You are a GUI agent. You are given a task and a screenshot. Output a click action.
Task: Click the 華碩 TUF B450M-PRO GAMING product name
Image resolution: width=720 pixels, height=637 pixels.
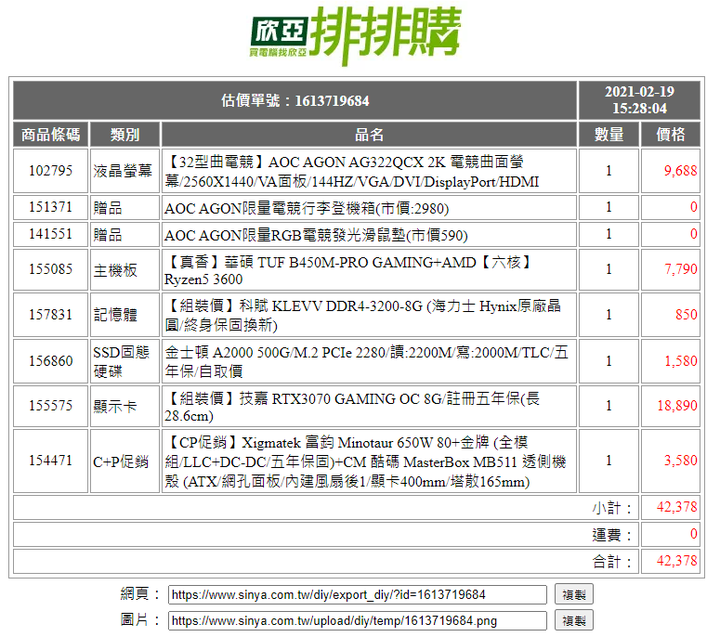350,270
